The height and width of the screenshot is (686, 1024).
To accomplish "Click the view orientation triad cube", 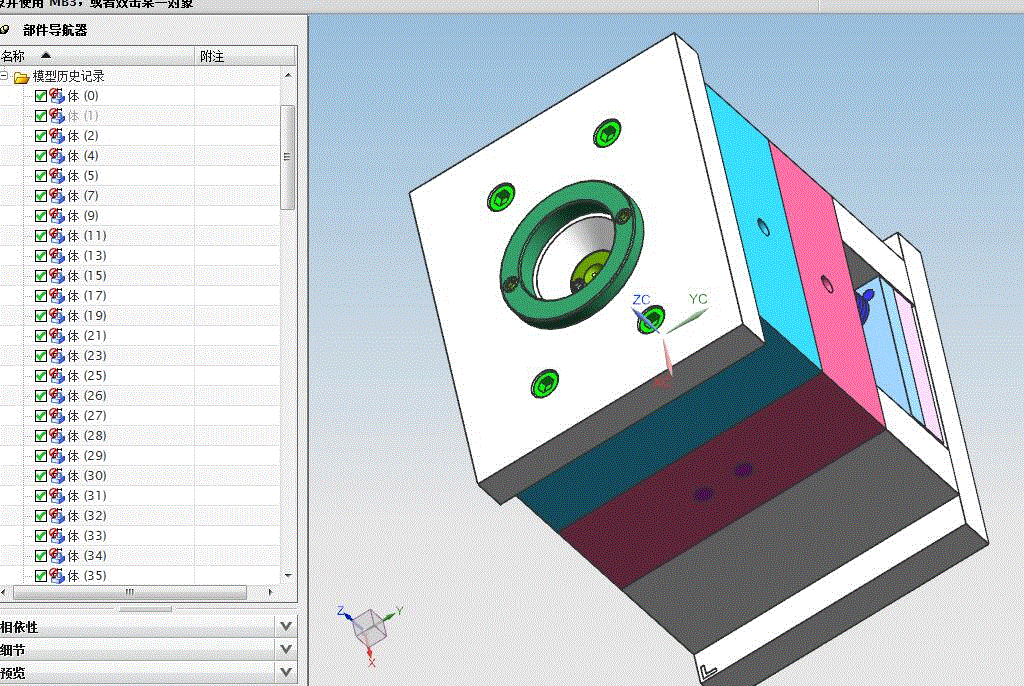I will point(370,627).
